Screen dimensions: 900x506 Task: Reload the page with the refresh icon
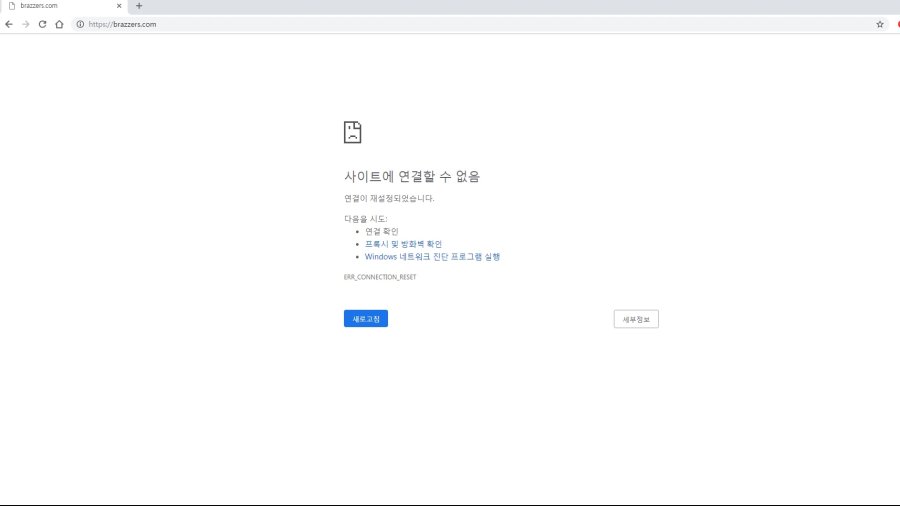click(42, 24)
